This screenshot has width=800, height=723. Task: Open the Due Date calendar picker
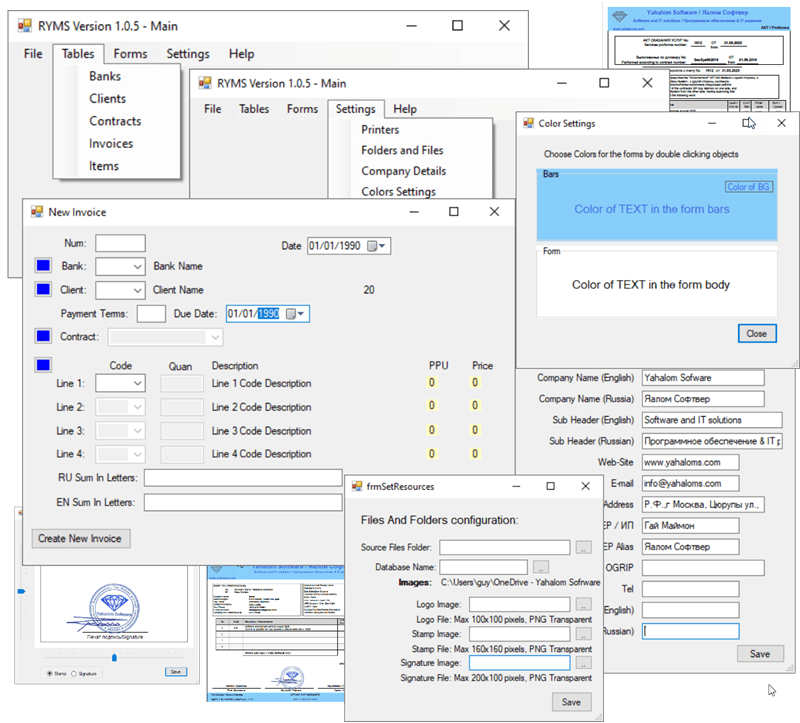point(295,314)
